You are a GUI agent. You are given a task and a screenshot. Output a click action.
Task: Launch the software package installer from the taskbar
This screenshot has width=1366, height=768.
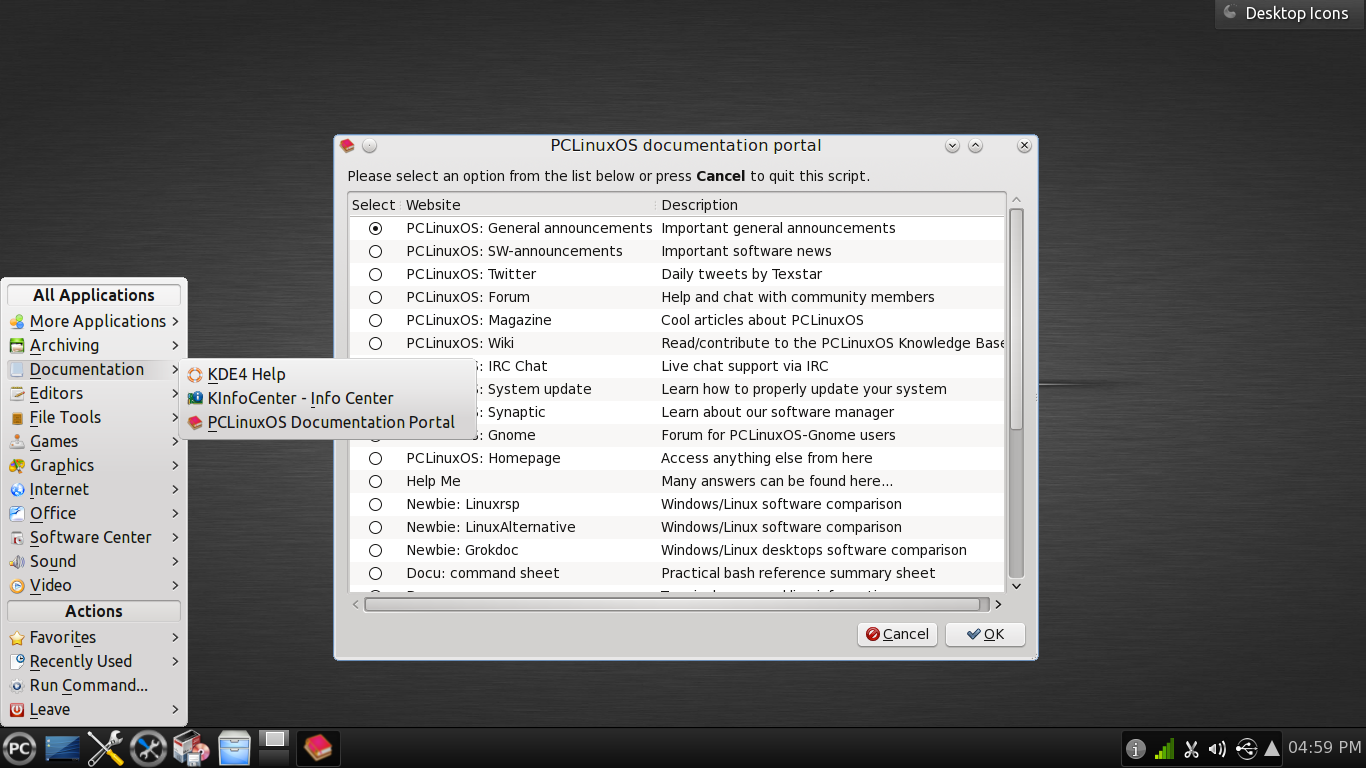[x=191, y=748]
